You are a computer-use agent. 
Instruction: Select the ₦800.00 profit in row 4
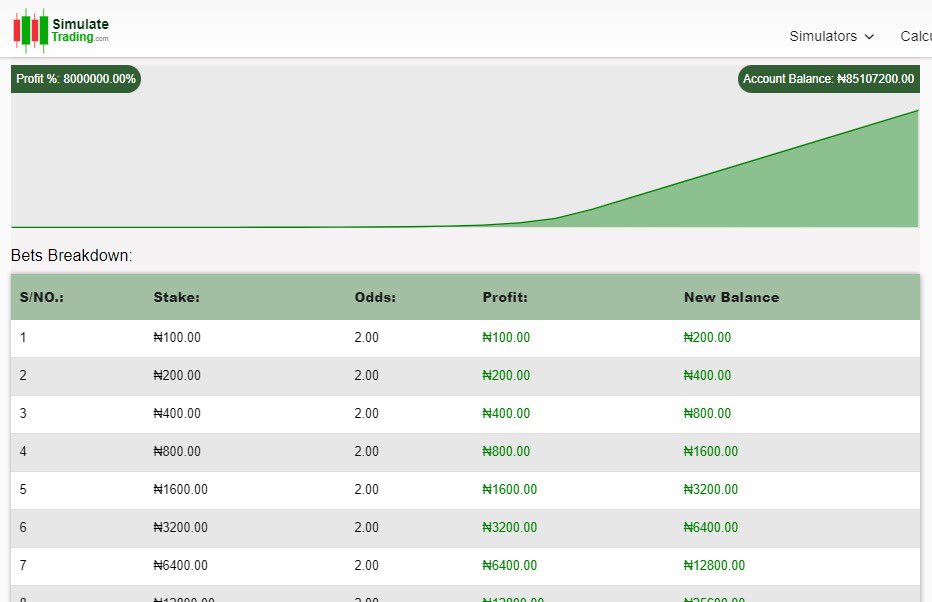coord(506,452)
